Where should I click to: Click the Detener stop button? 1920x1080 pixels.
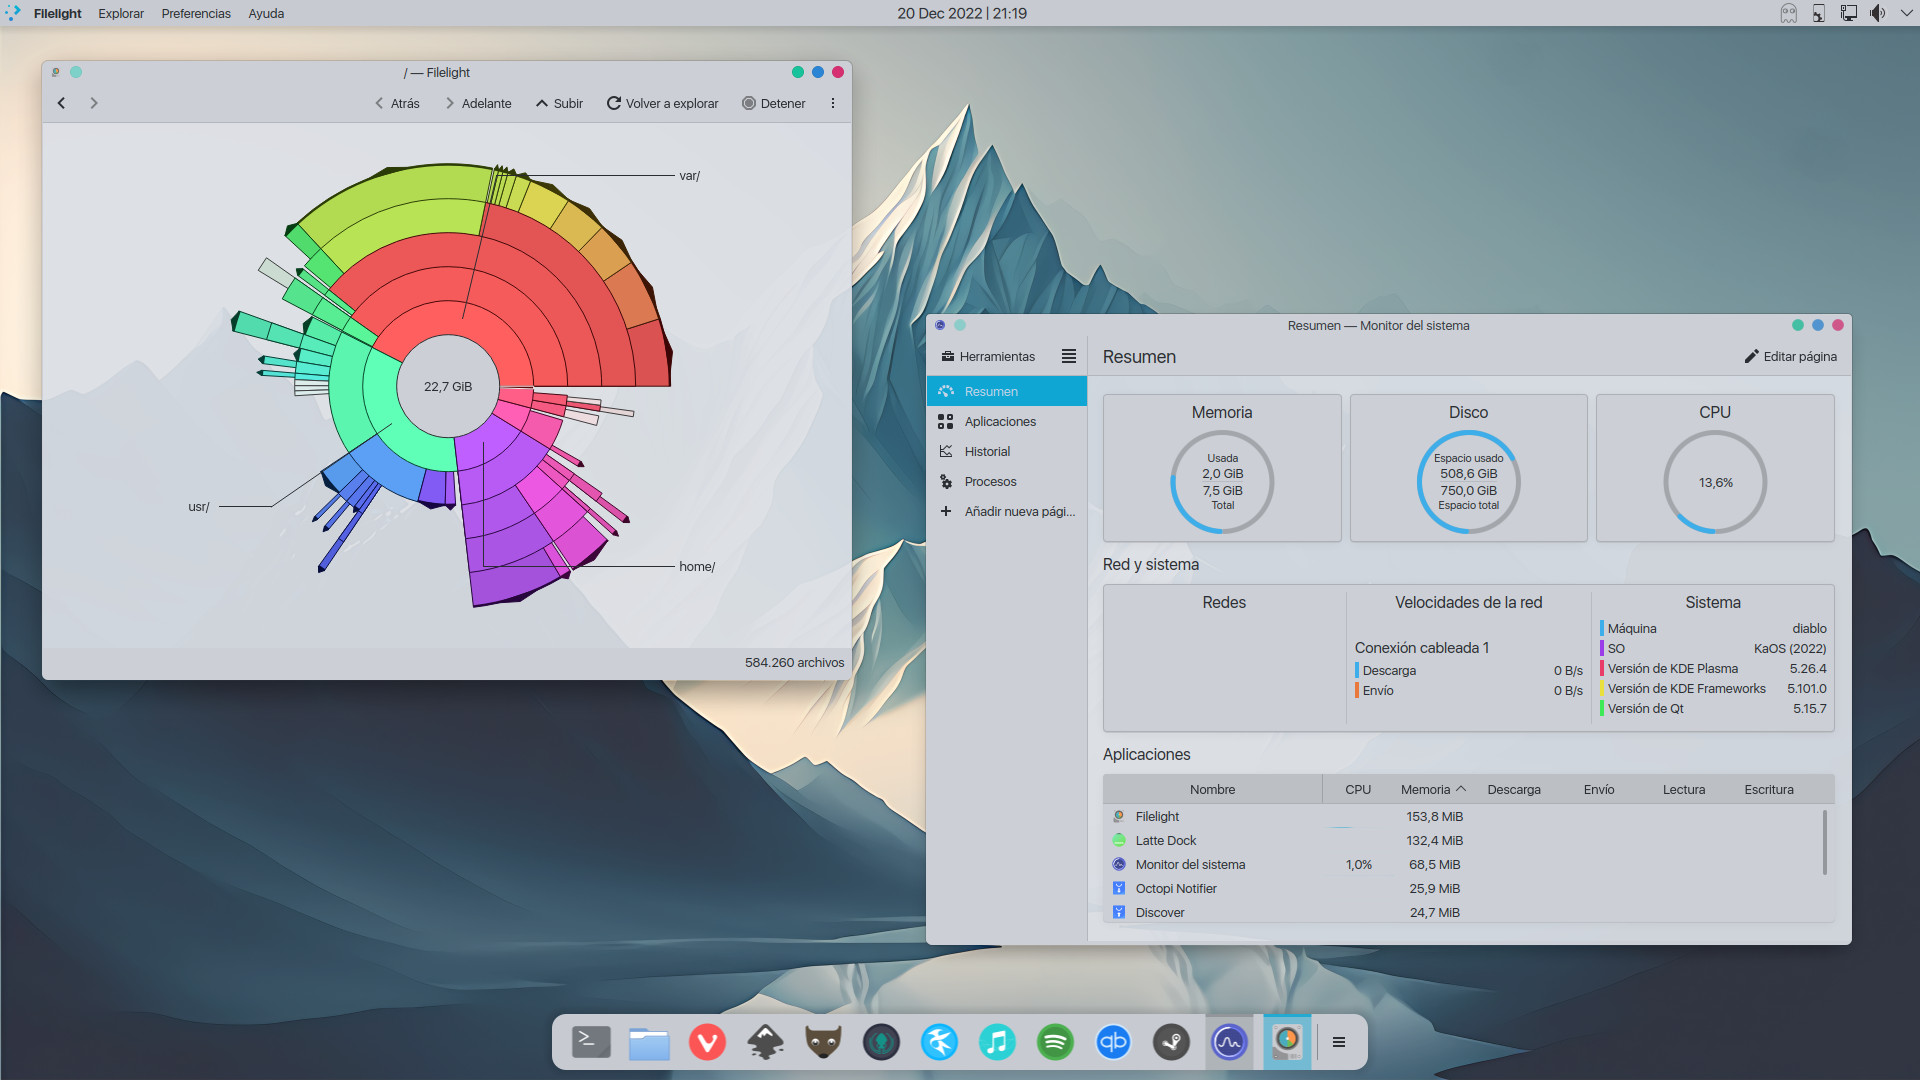[x=773, y=103]
